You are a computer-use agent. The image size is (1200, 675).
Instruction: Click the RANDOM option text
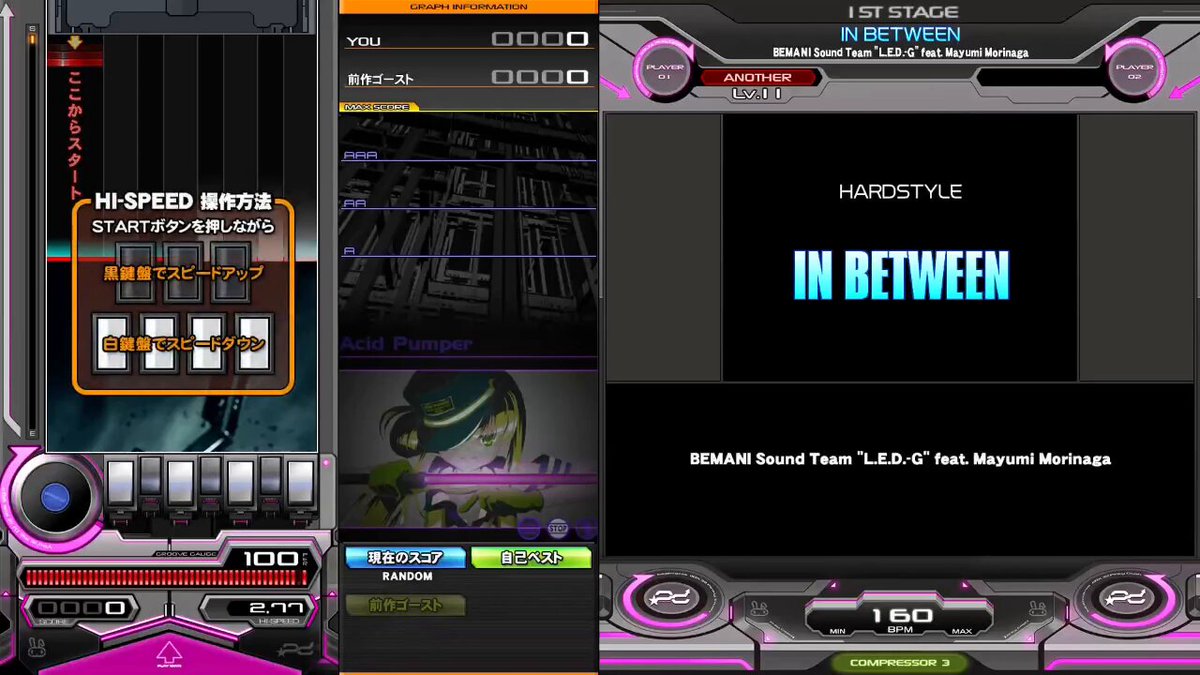tap(407, 577)
